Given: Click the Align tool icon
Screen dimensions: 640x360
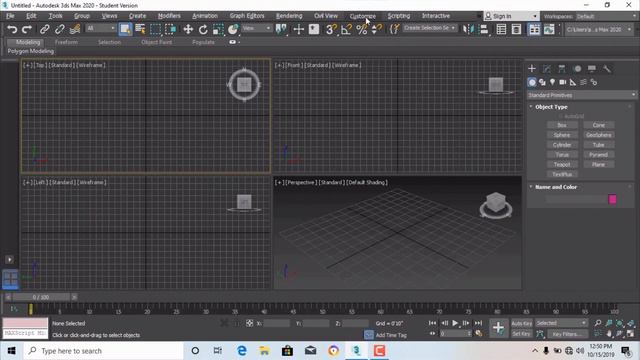Looking at the screenshot, I should coord(484,29).
